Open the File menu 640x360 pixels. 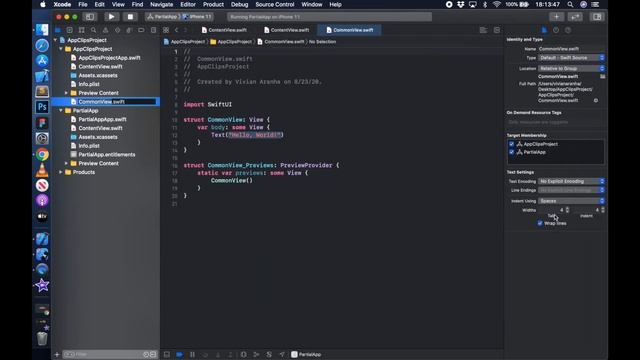tap(83, 4)
